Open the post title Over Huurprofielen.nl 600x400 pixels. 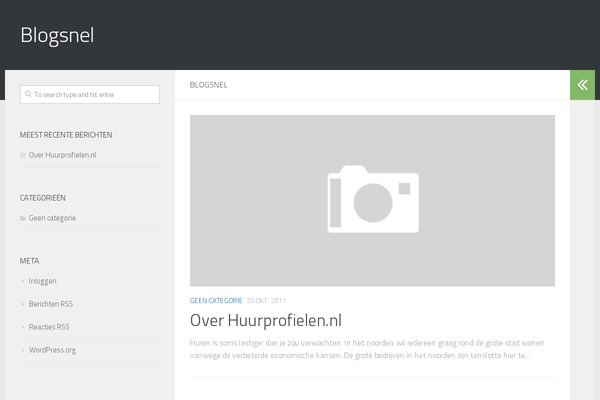coord(266,320)
